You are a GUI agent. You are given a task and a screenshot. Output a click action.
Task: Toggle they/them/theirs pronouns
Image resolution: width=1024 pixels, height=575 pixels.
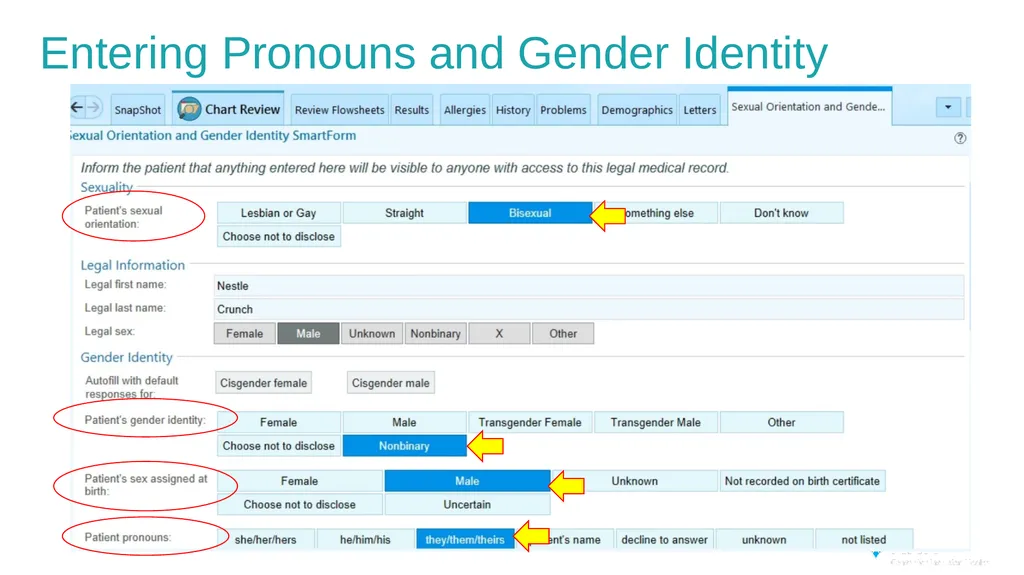click(465, 540)
